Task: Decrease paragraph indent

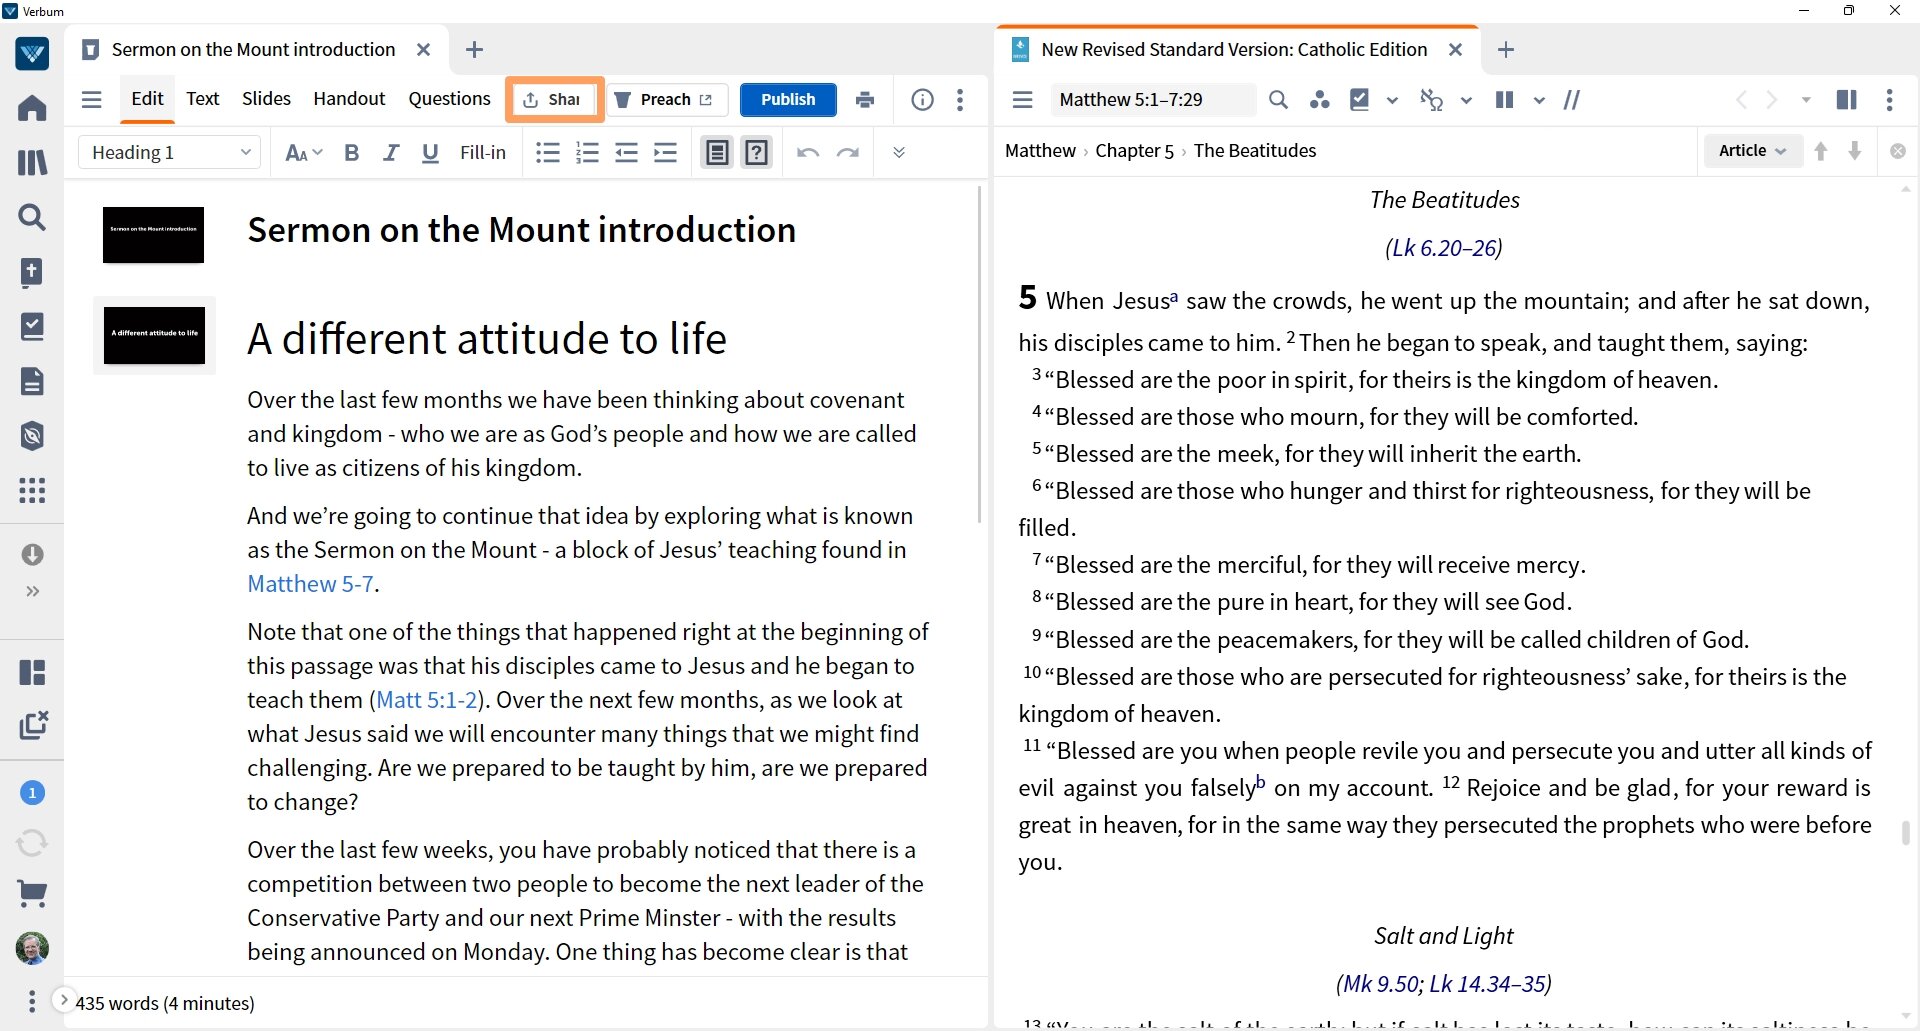Action: point(626,152)
